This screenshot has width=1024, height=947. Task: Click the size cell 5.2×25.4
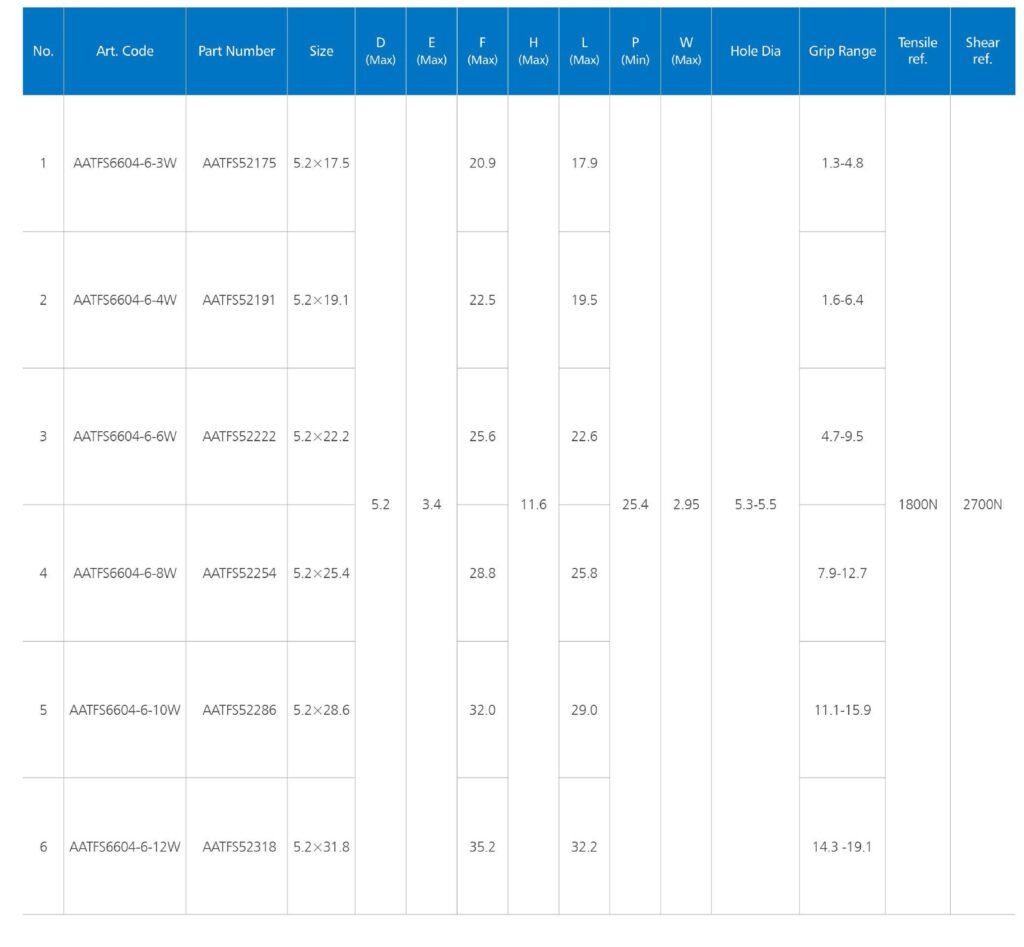[x=321, y=573]
